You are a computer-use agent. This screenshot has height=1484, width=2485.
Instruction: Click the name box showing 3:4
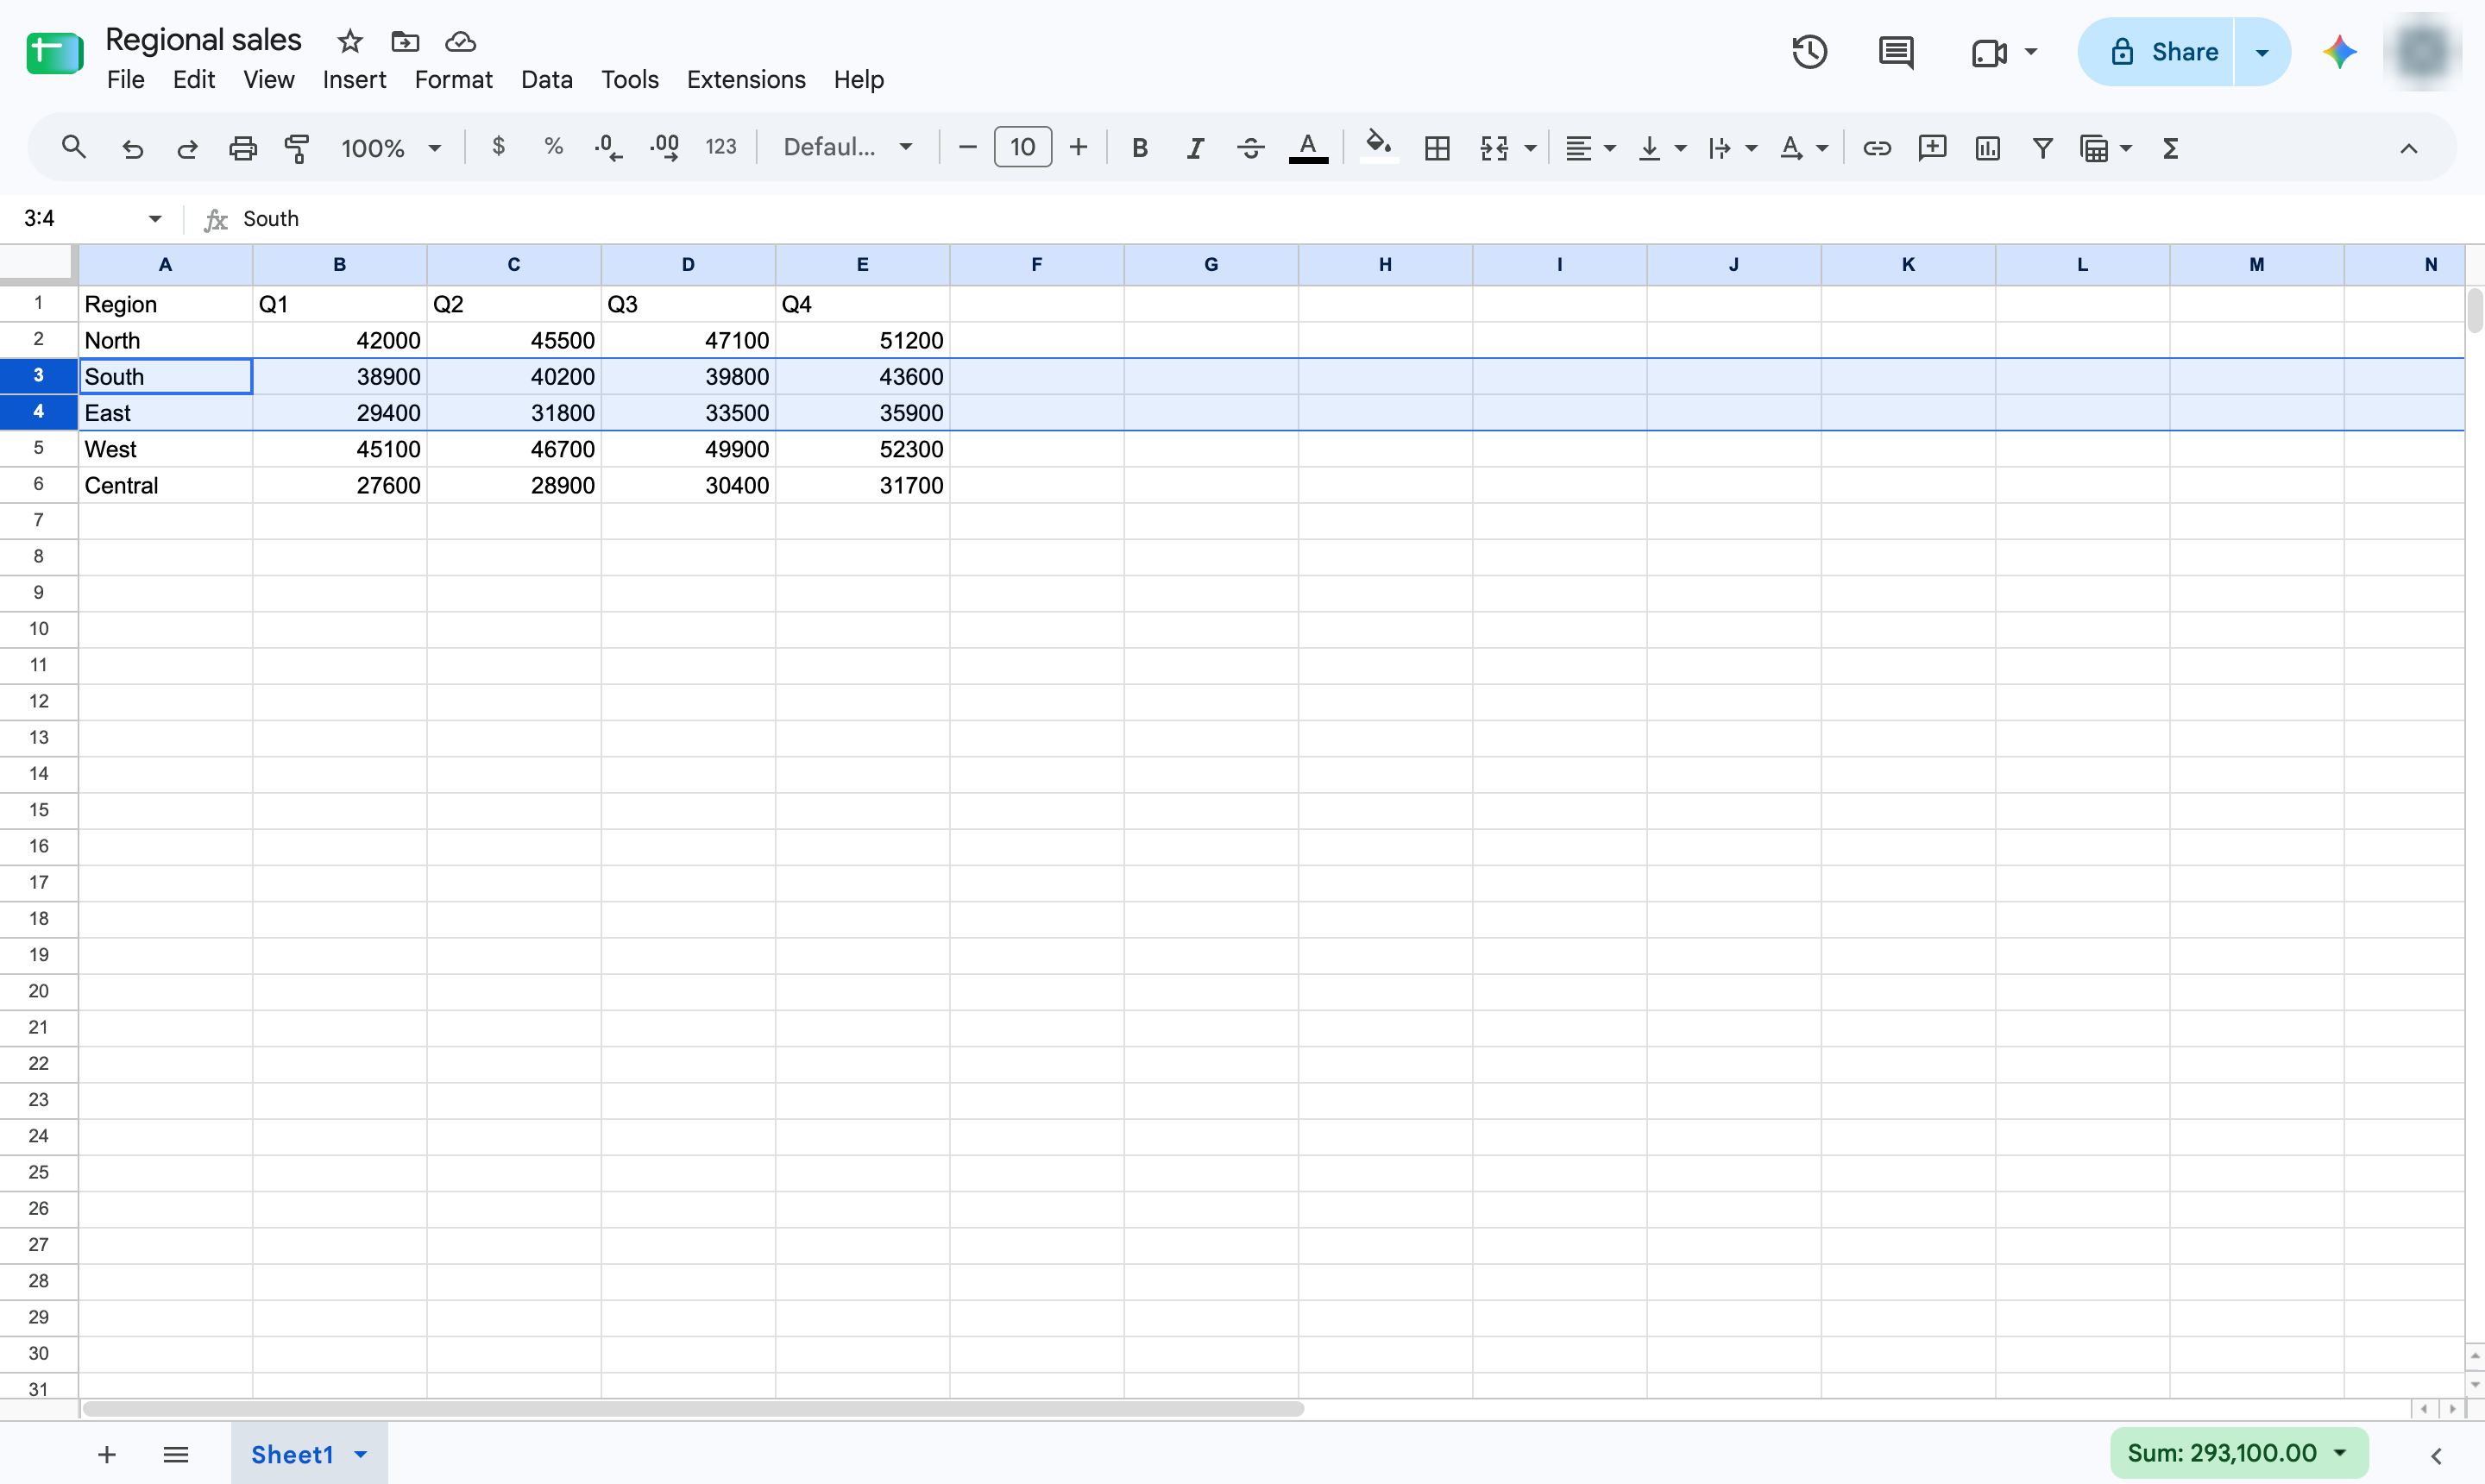[92, 218]
